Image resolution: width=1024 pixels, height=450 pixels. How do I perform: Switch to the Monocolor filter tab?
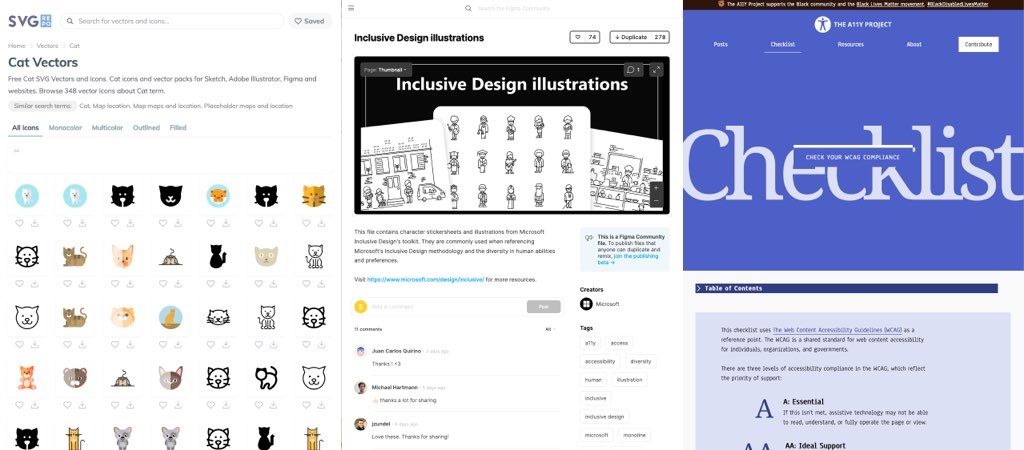[x=65, y=128]
